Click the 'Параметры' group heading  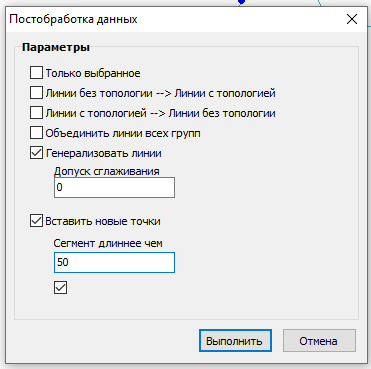56,47
